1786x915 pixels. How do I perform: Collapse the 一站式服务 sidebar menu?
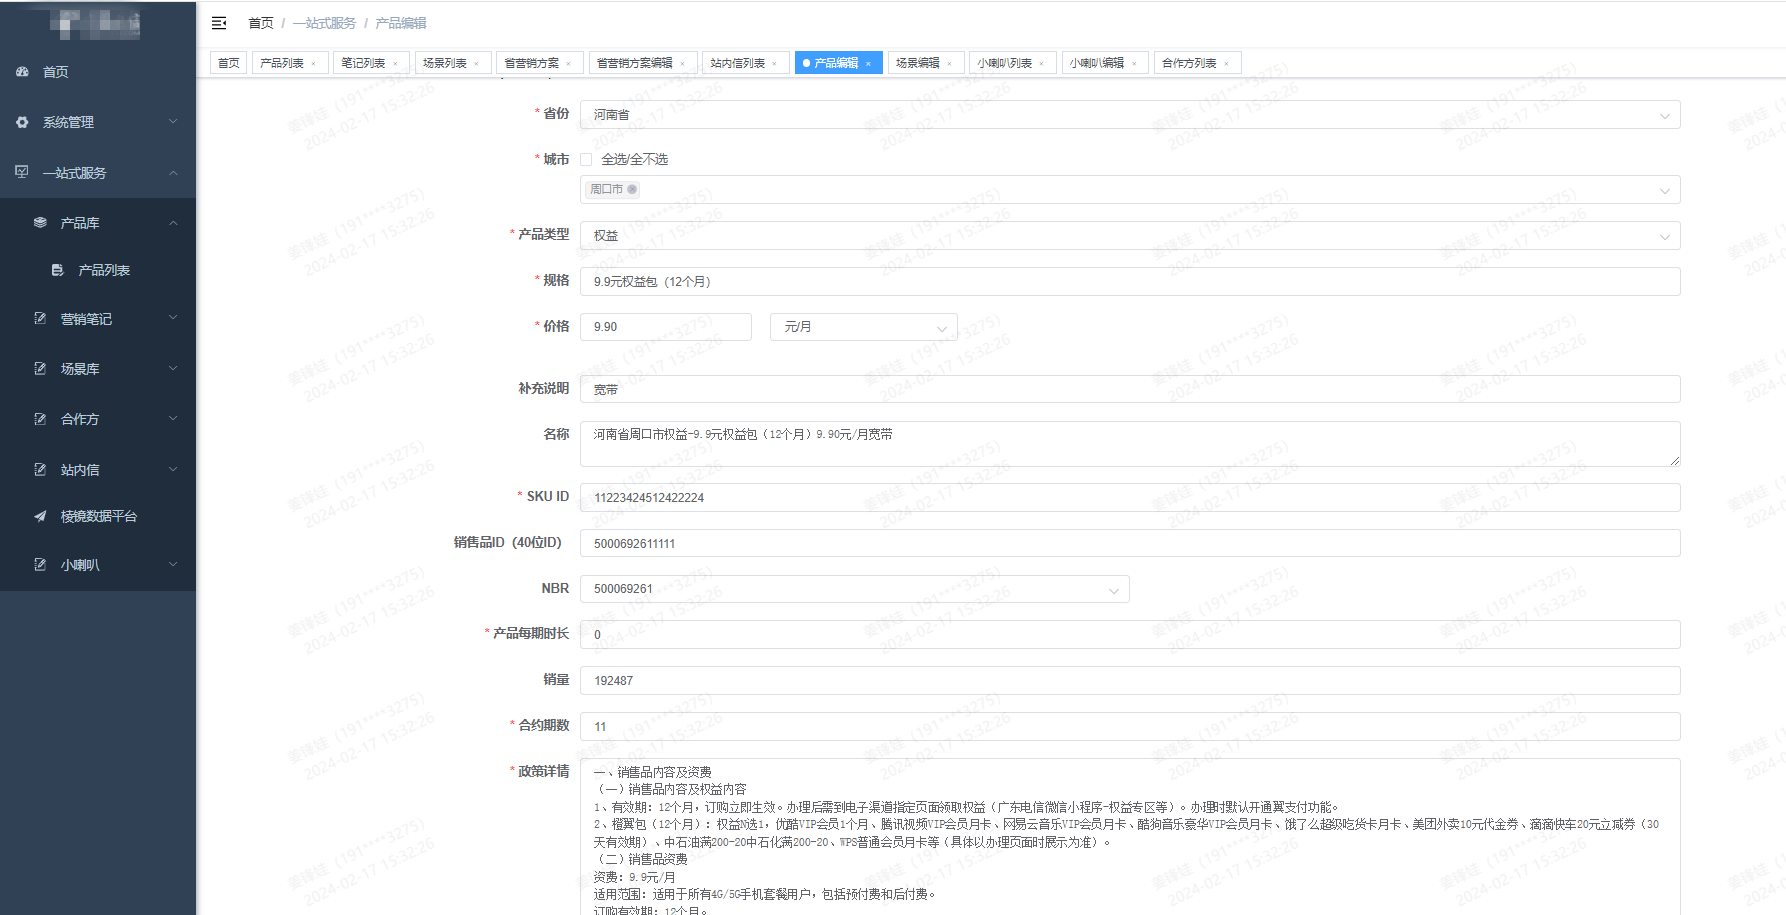click(x=98, y=172)
